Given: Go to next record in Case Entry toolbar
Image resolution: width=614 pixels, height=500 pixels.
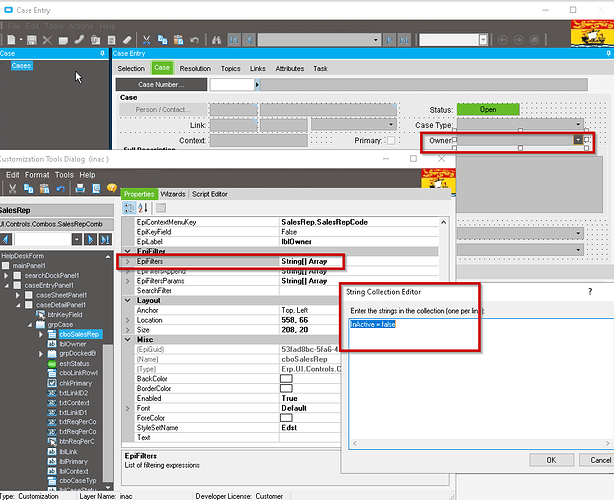Looking at the screenshot, I should coord(389,40).
